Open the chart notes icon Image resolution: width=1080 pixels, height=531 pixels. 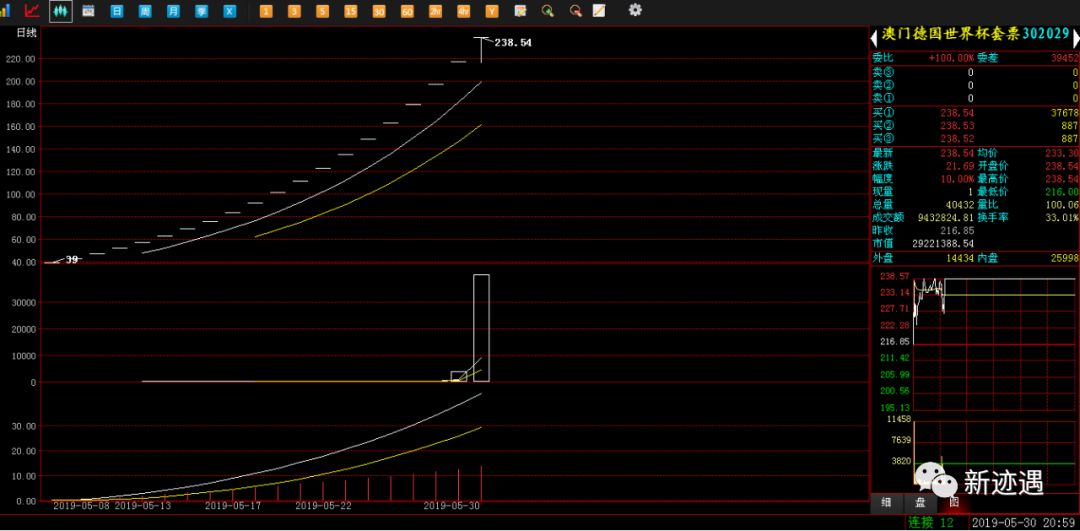tap(520, 11)
